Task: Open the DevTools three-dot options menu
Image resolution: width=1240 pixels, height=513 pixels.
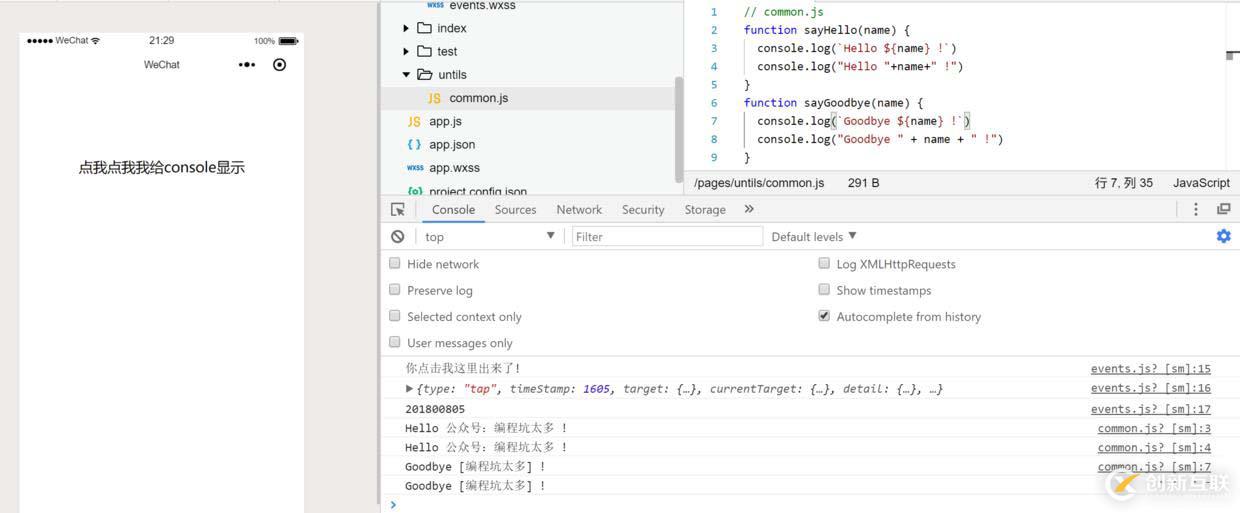Action: 1195,209
